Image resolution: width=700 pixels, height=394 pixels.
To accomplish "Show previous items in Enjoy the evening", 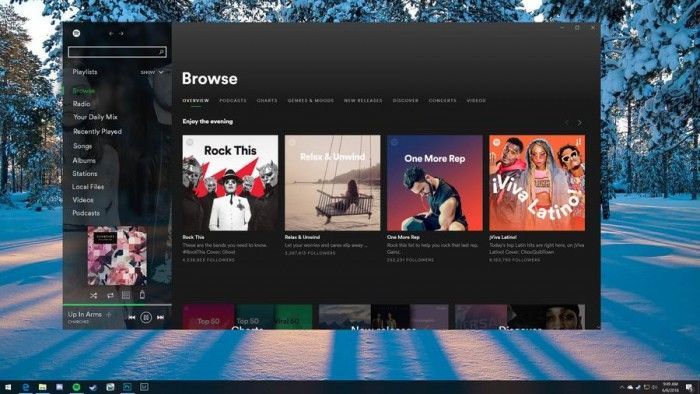I will [567, 122].
